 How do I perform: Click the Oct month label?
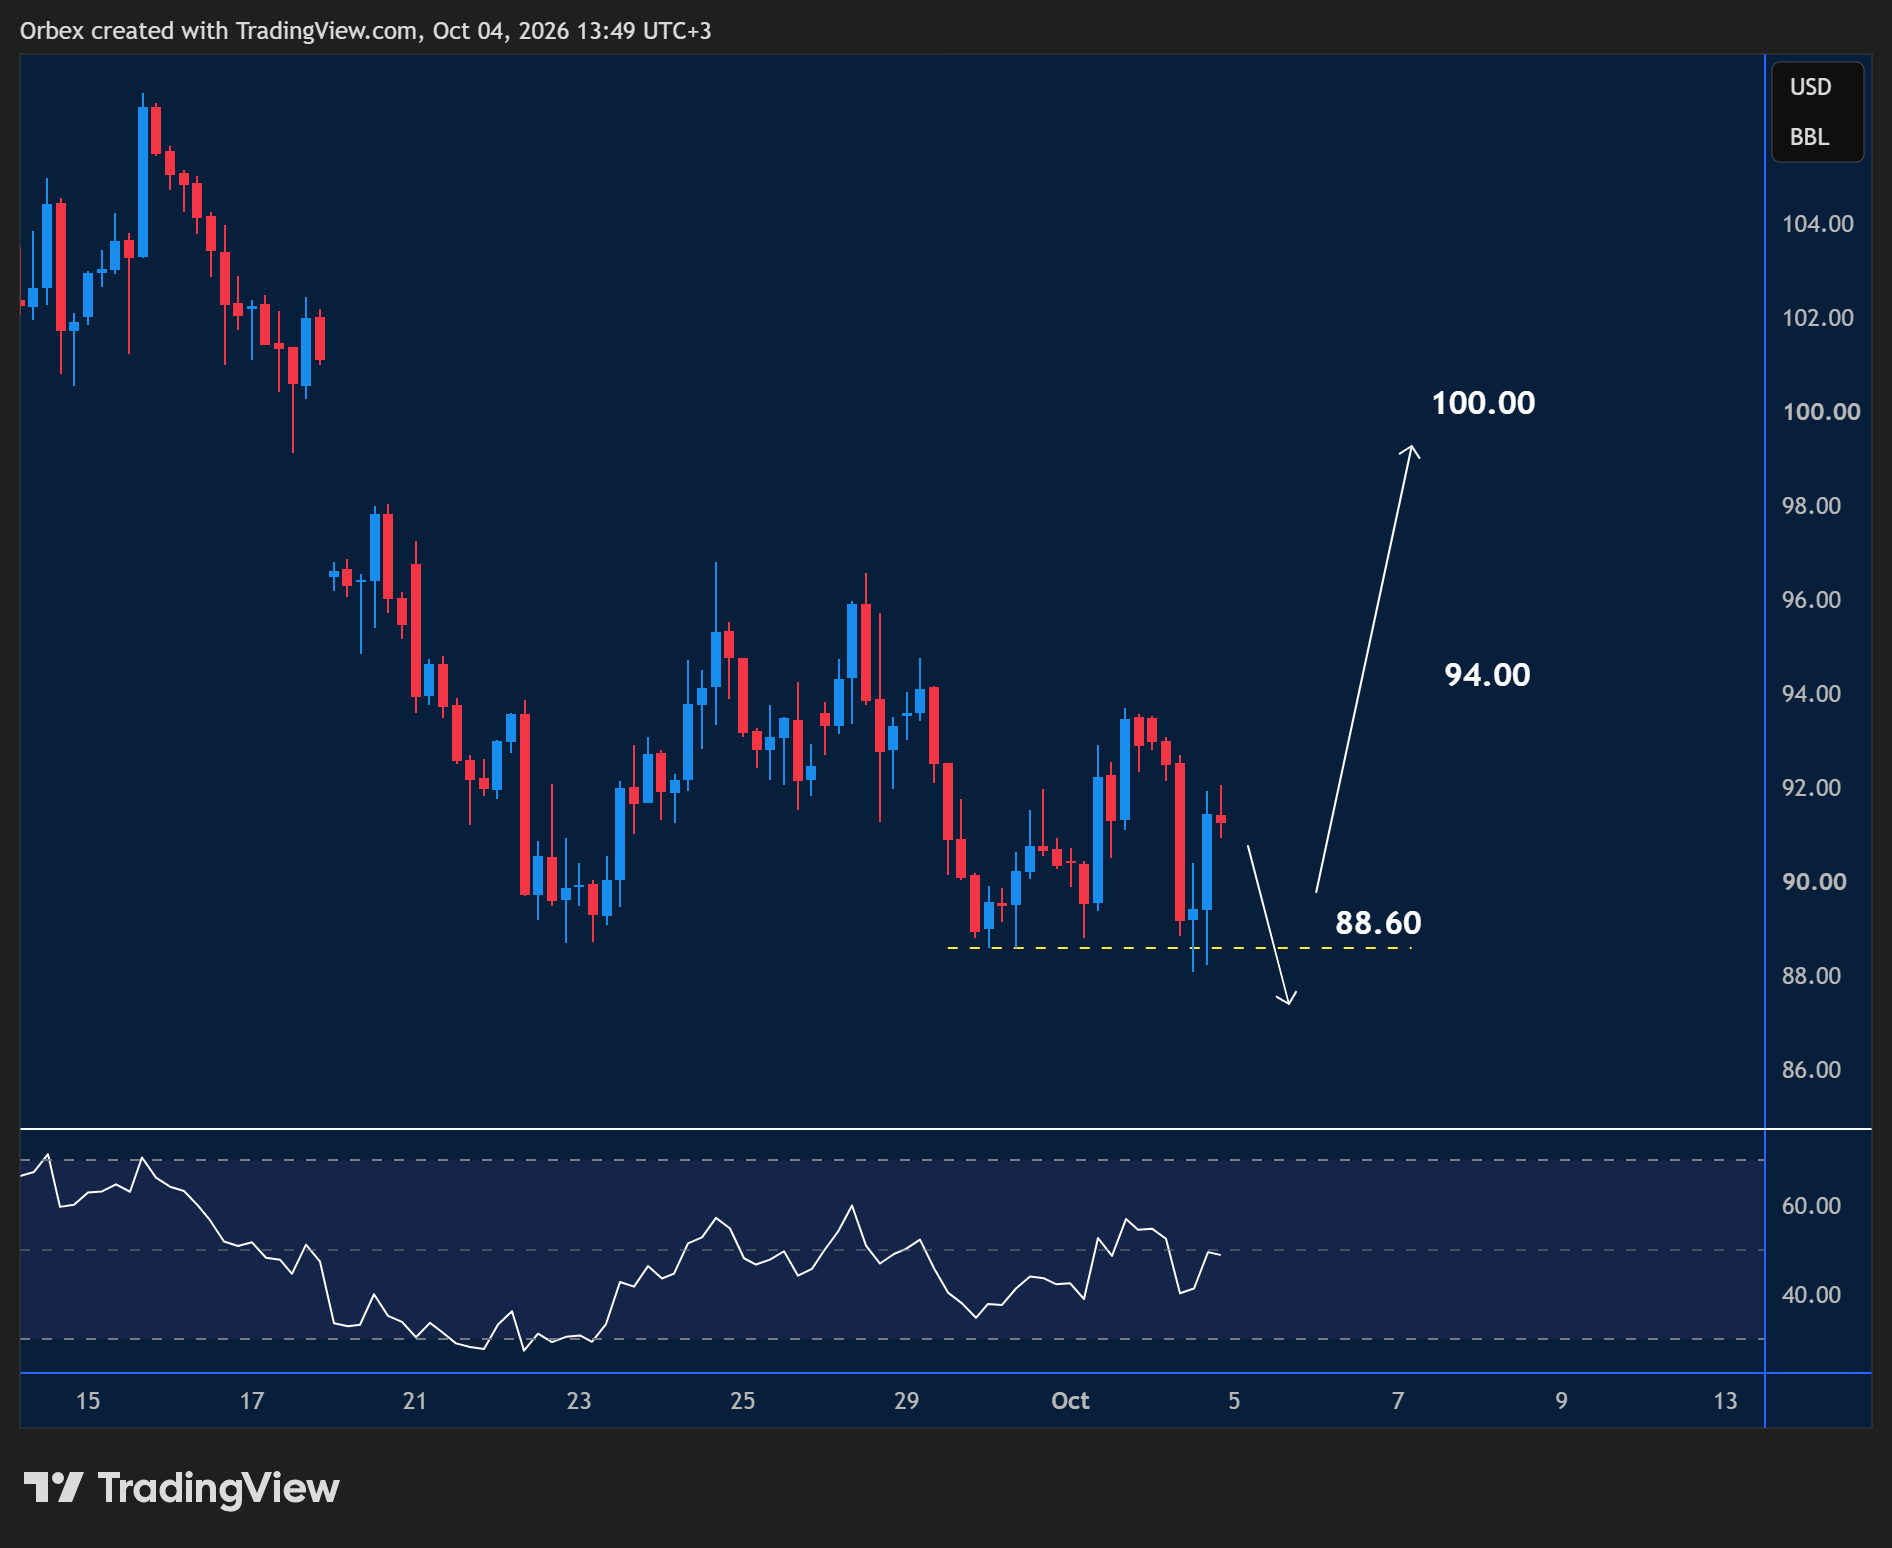point(1070,1401)
